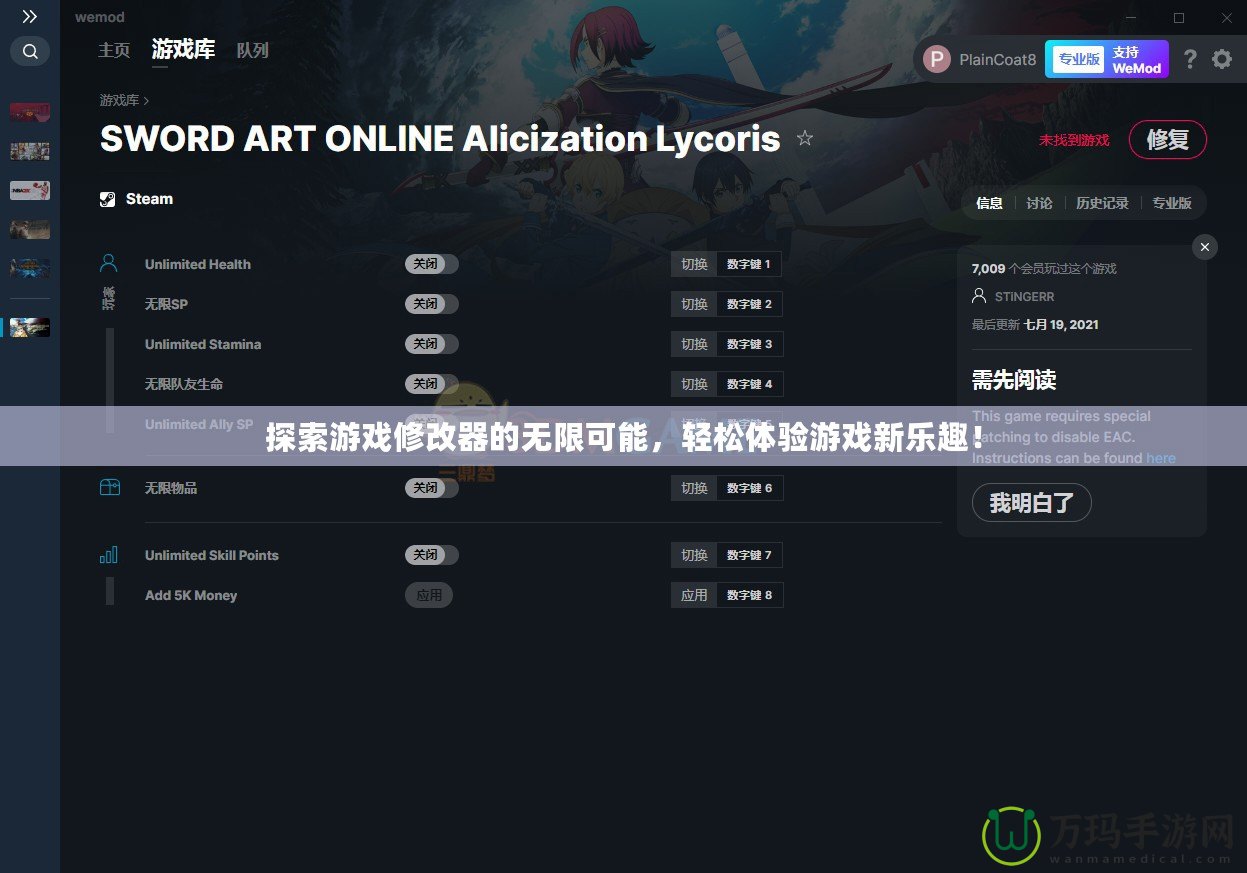The image size is (1247, 873).
Task: Click the STINGERR author name
Action: click(x=1025, y=297)
